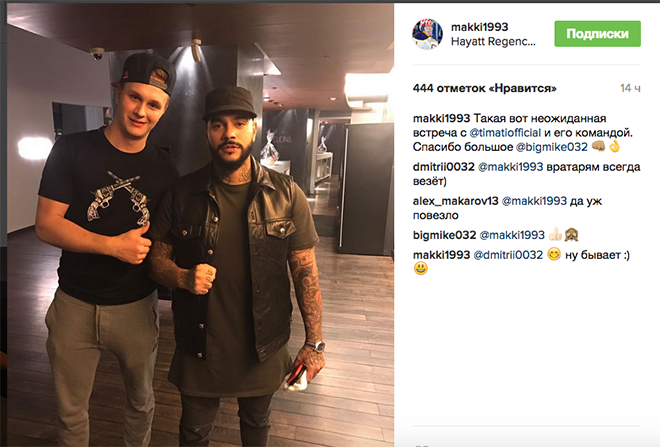This screenshot has width=660, height=447.
Task: View the 444 likes list
Action: [x=484, y=88]
